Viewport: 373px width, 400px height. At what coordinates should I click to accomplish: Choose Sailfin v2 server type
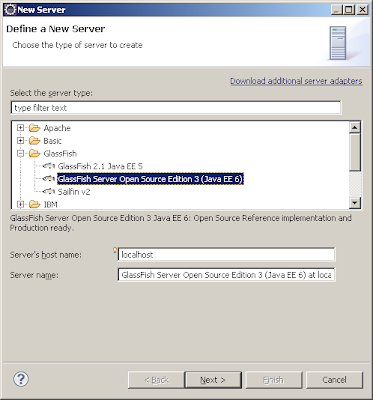pos(74,192)
